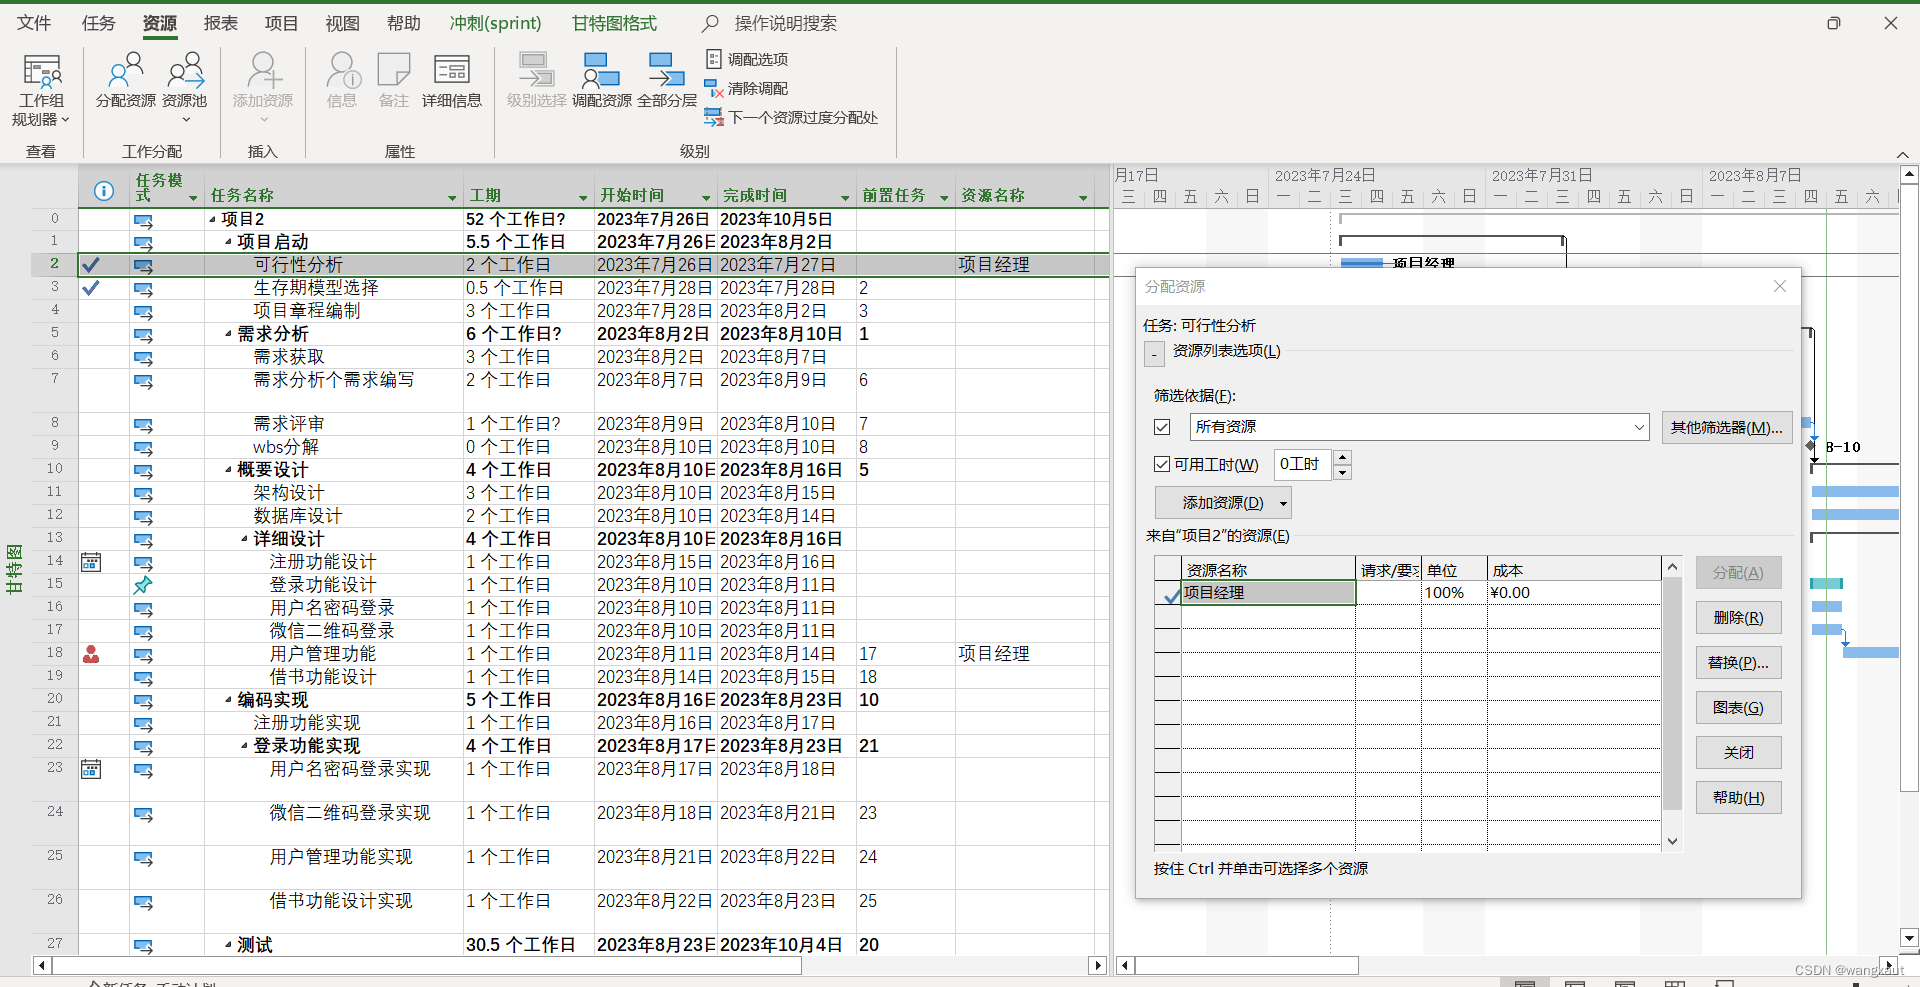Screen dimensions: 1920x987
Task: Click the Gantt chart horizontal scrollbar
Action: pos(1246,966)
